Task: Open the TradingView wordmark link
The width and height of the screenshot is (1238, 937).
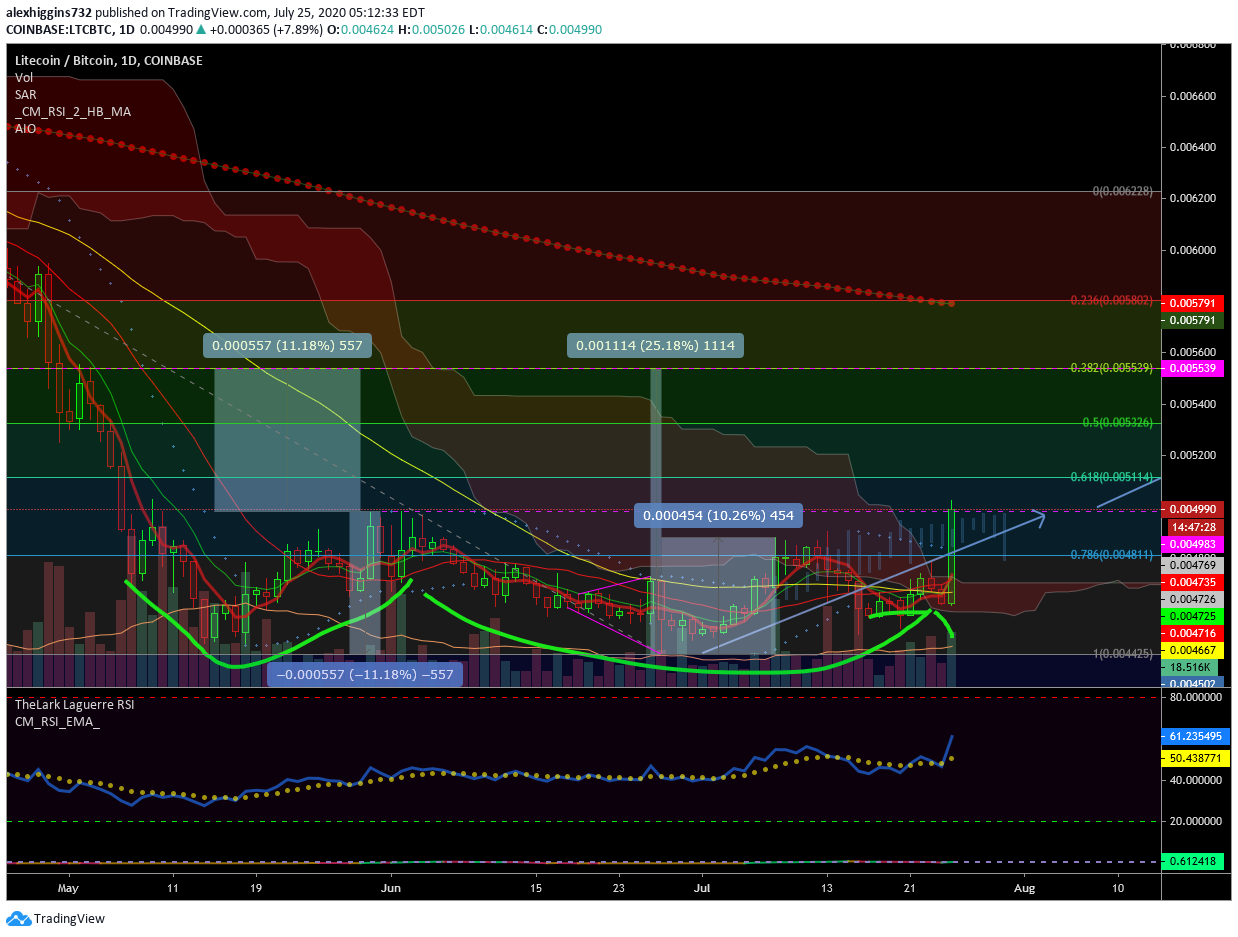Action: pyautogui.click(x=69, y=919)
